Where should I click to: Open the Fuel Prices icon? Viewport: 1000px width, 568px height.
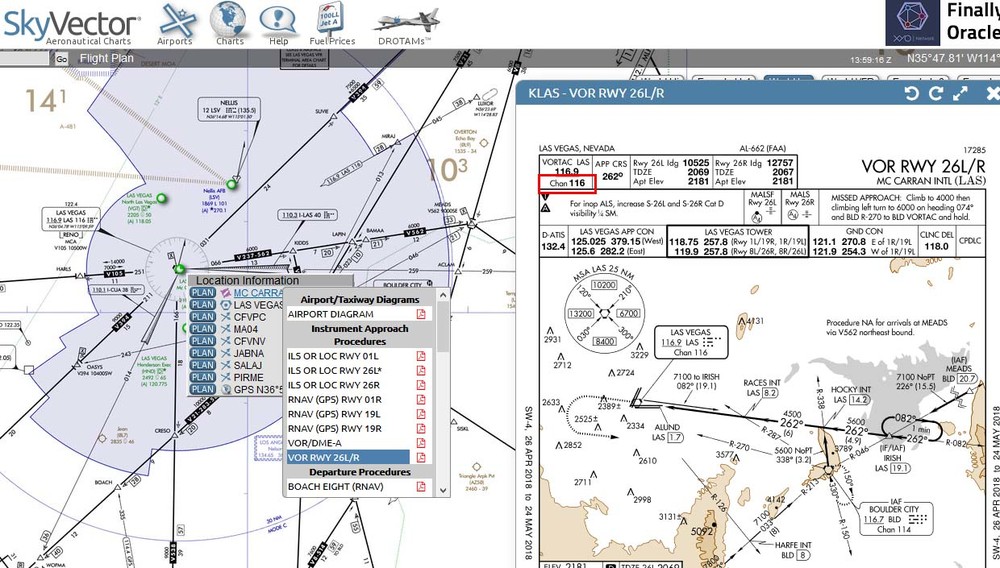click(x=332, y=23)
